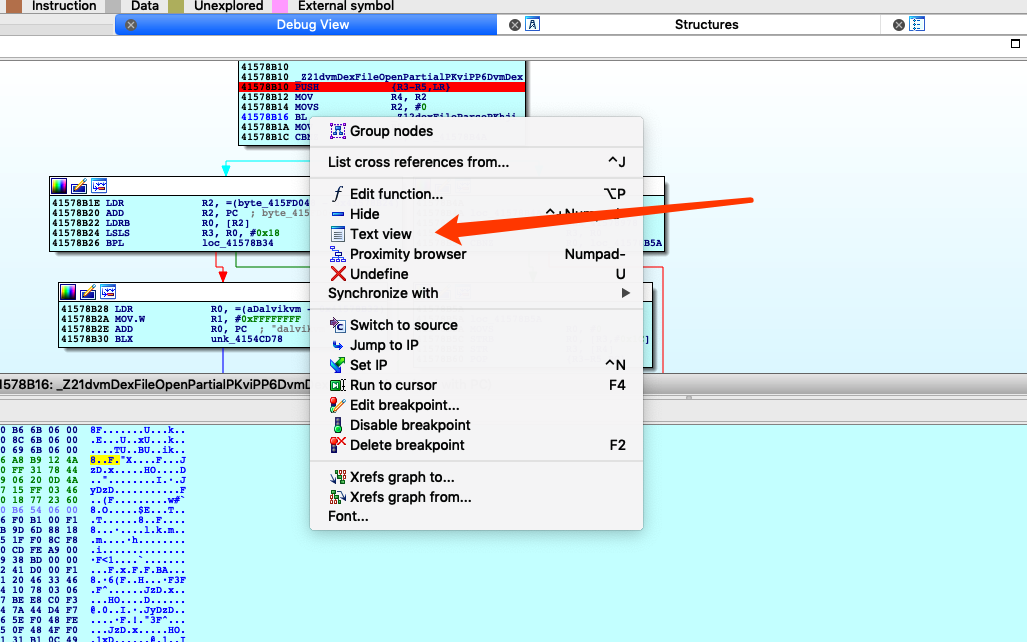Click the Data legend label
Screen dimensions: 1027x642
tap(145, 6)
